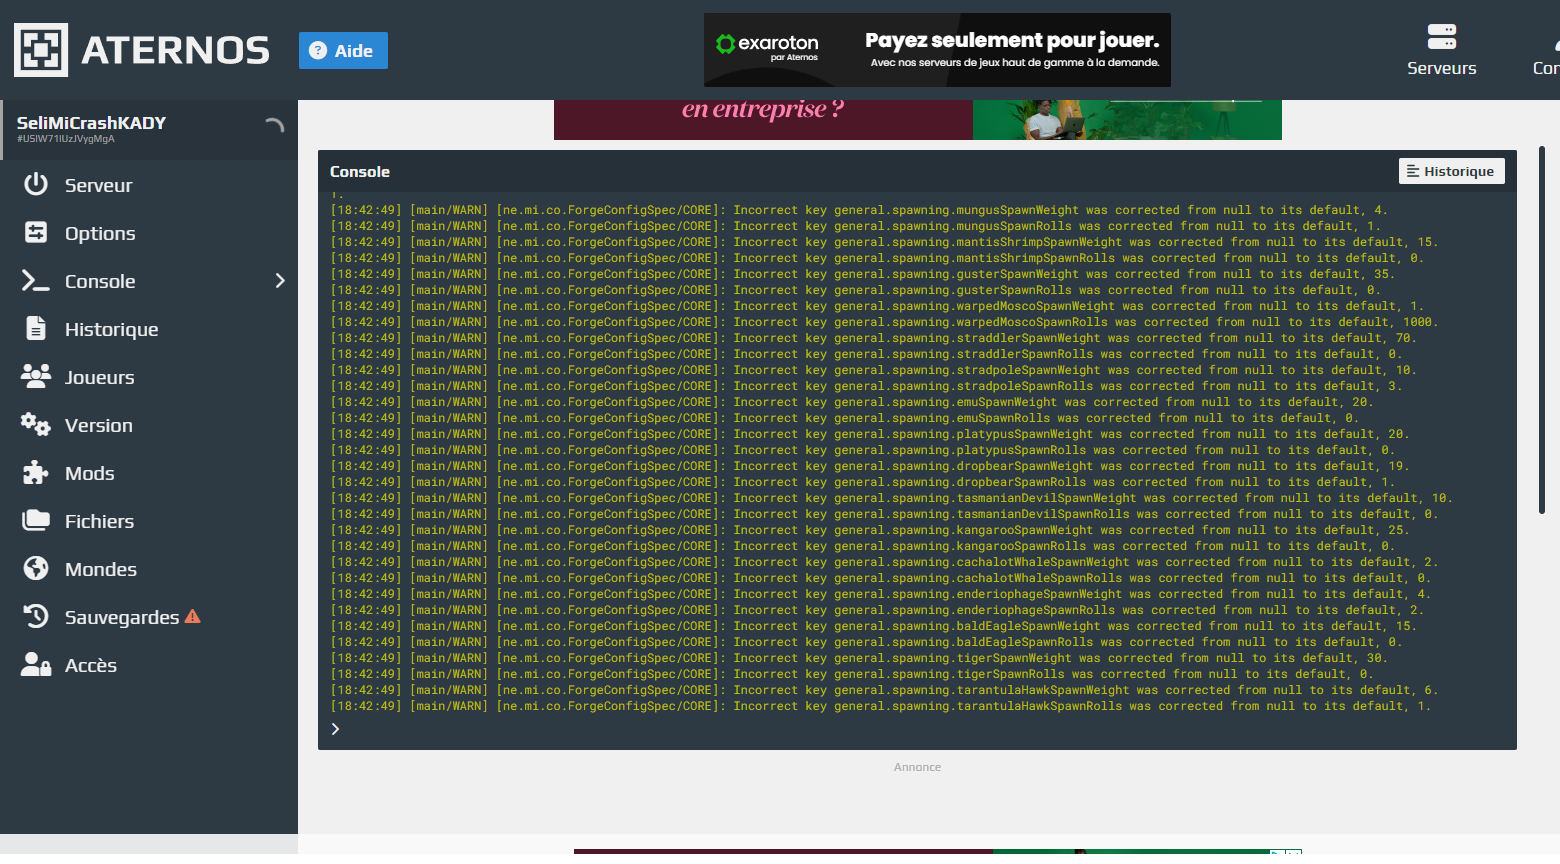Click the console command input field
This screenshot has width=1560, height=864.
point(925,729)
